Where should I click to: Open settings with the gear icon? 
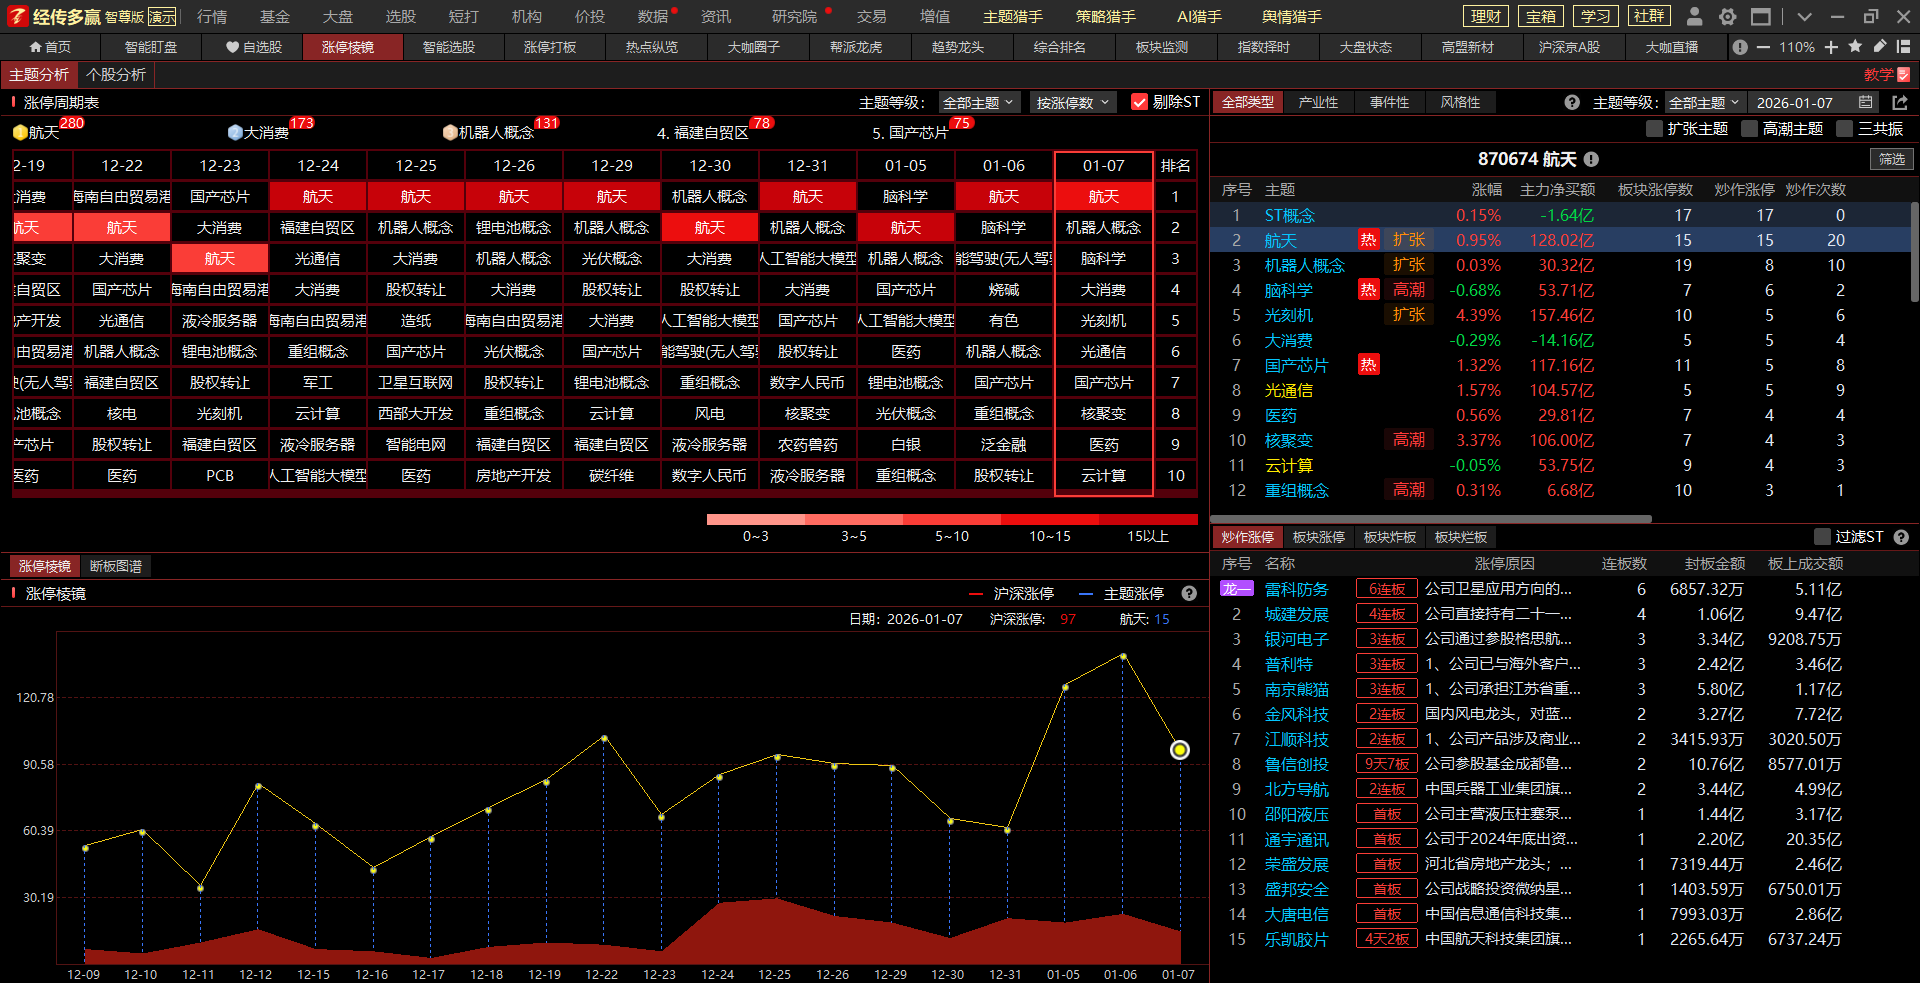click(1727, 16)
